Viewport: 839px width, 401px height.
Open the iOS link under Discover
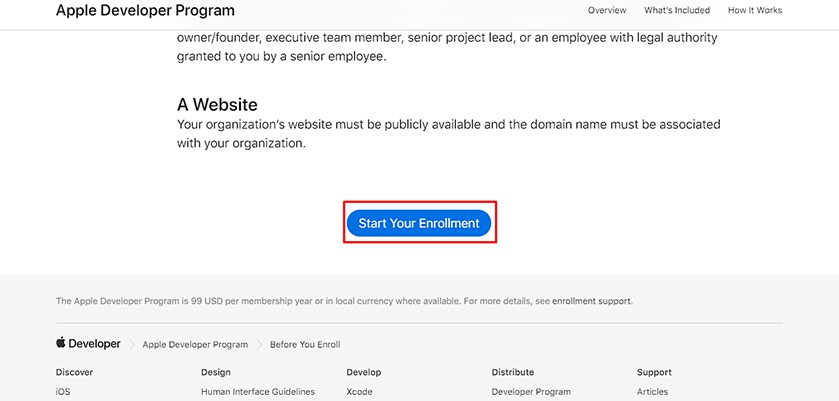tap(63, 391)
